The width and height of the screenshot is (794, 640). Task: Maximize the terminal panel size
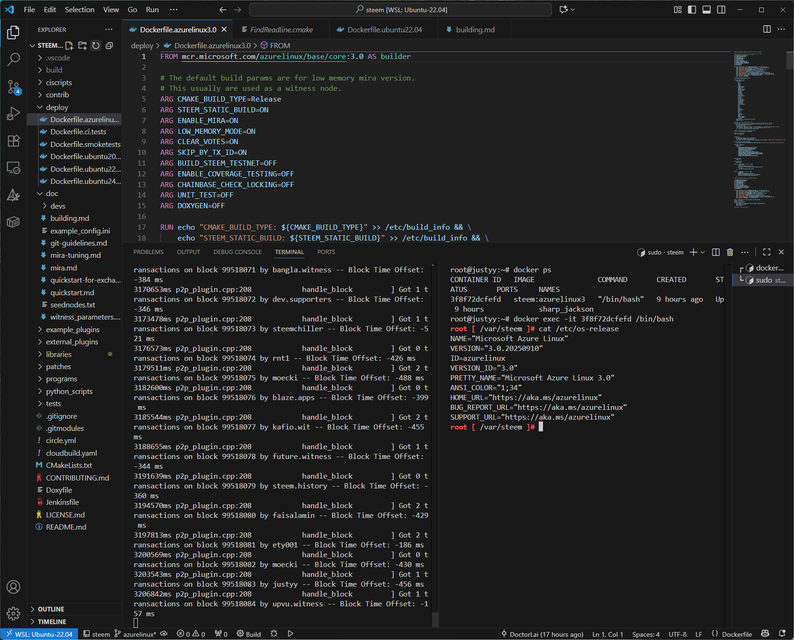767,252
